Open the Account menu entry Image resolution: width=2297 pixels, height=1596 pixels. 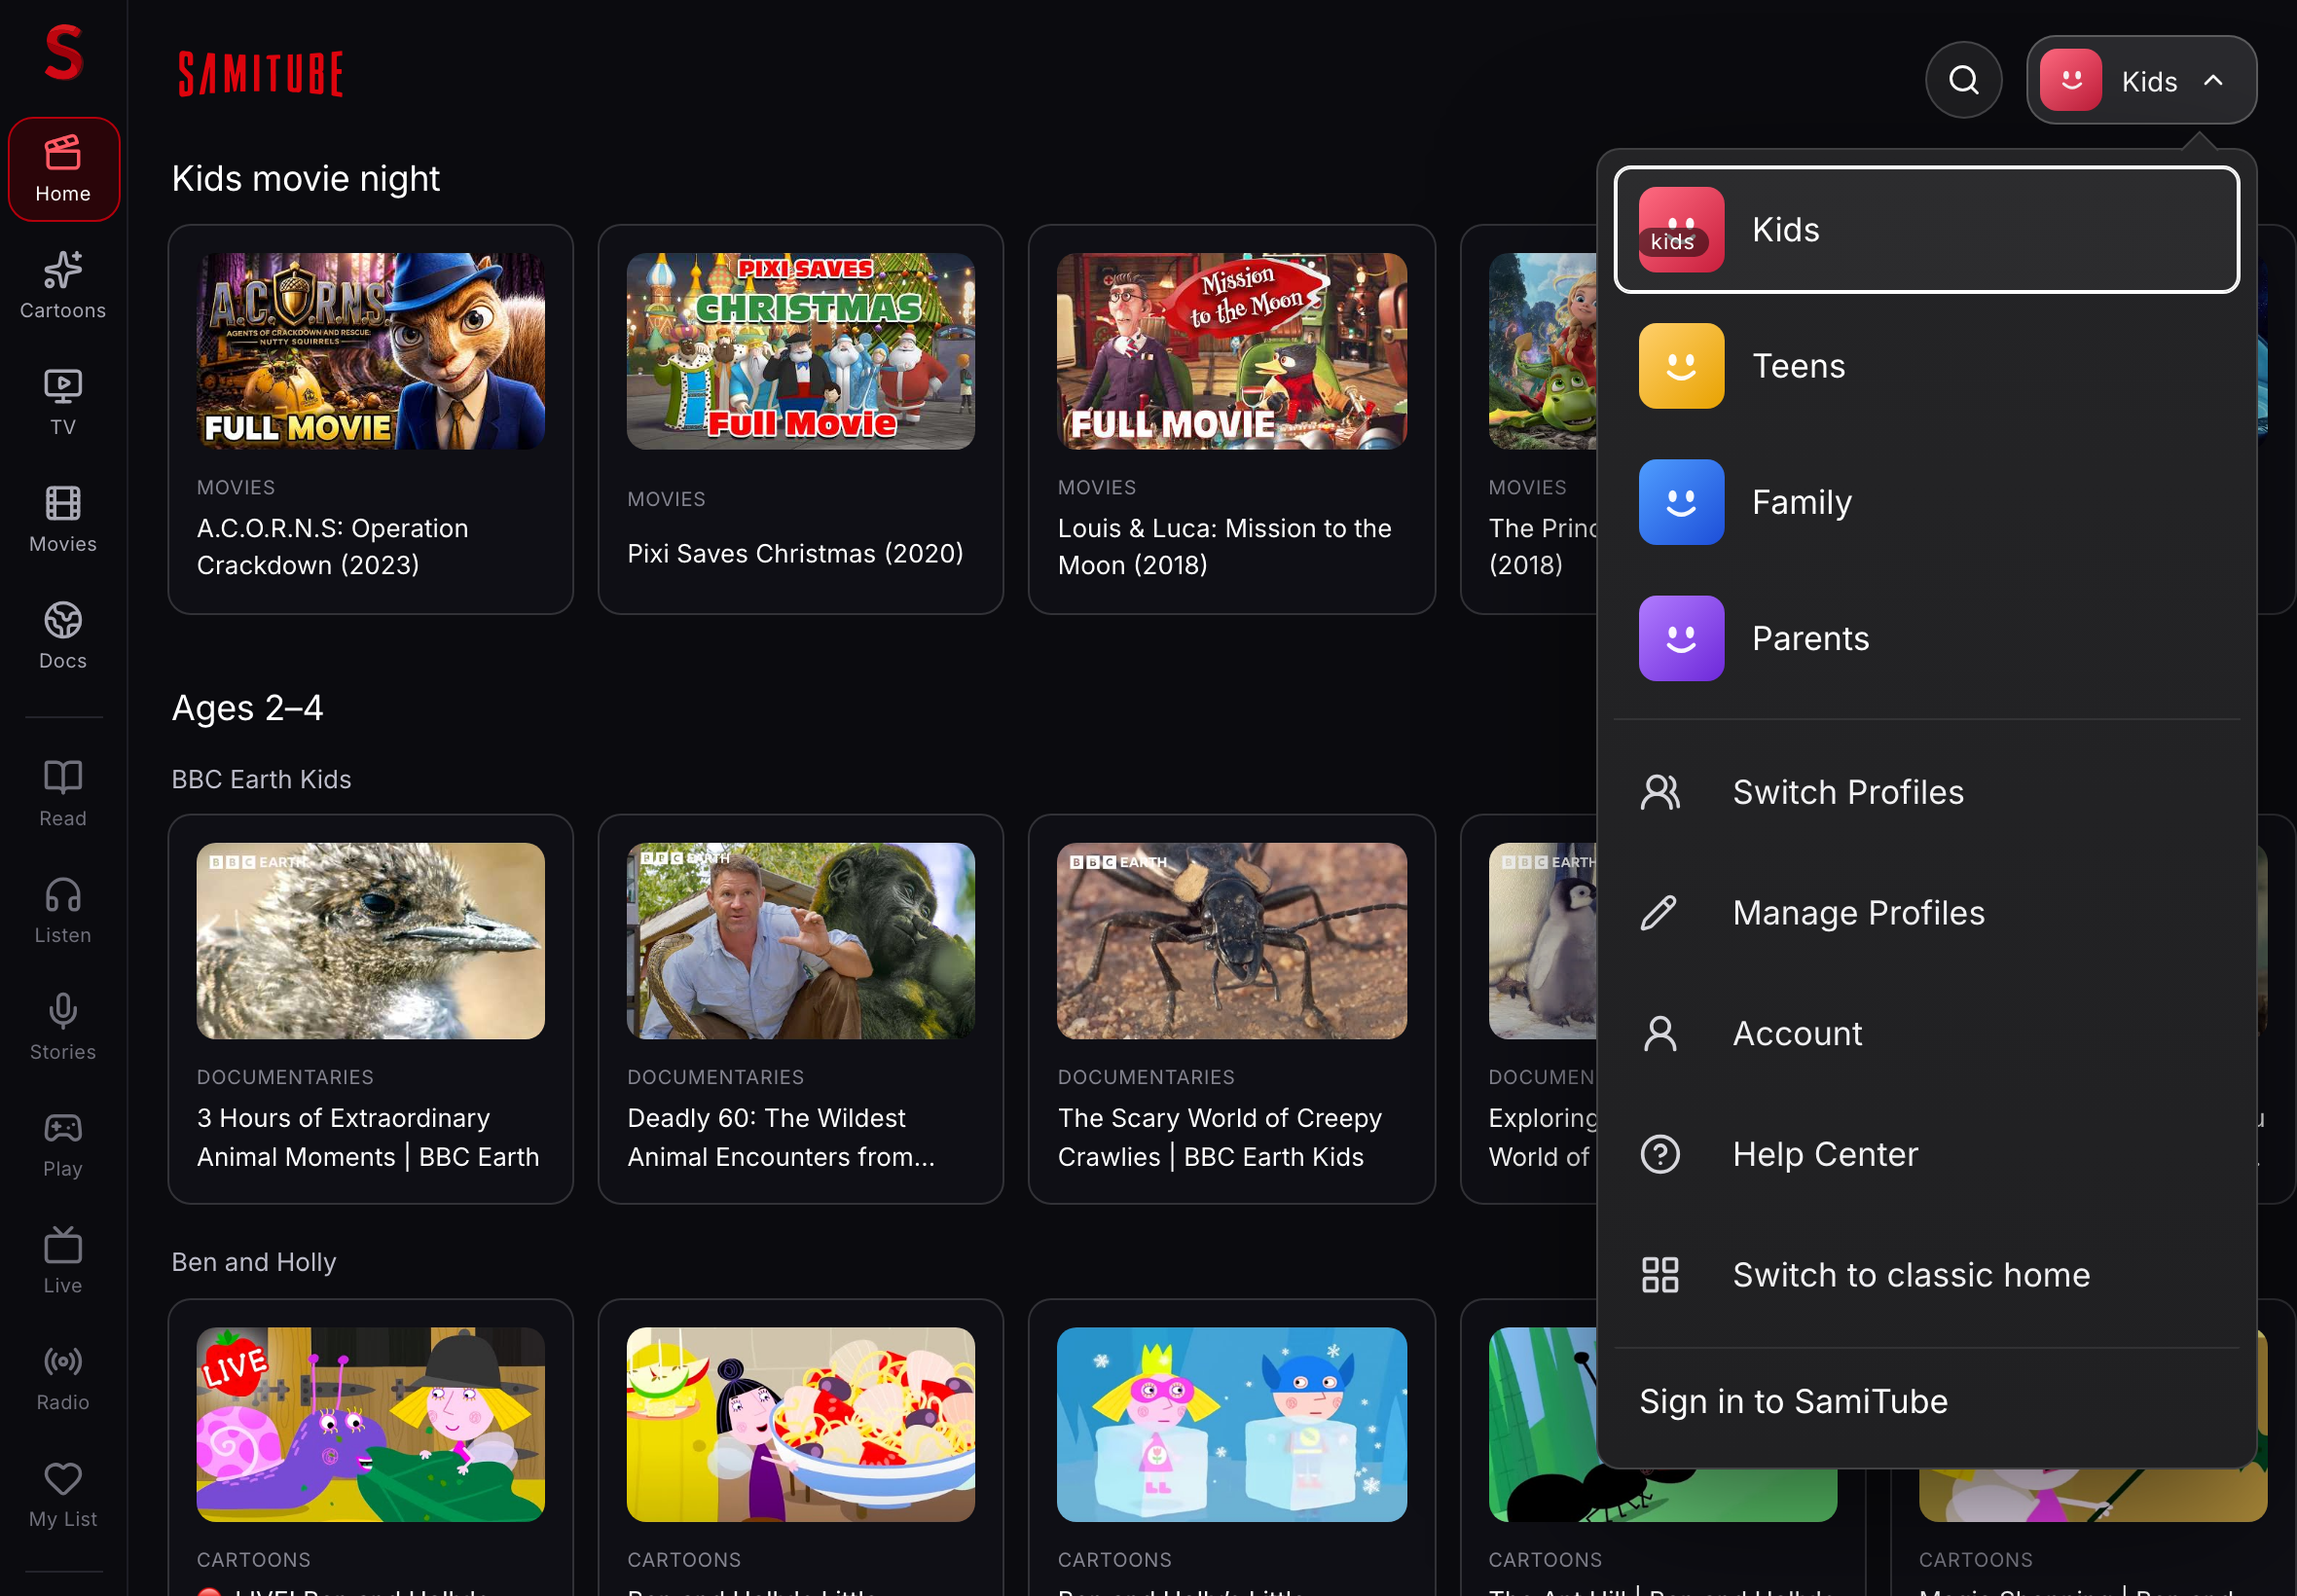coord(1926,1033)
